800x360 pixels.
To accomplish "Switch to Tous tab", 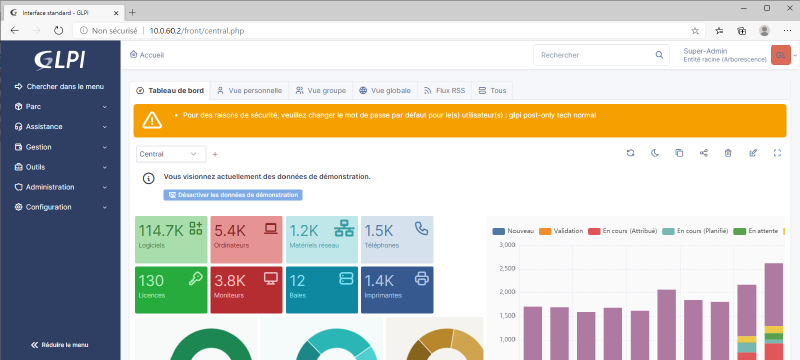I will pos(492,91).
